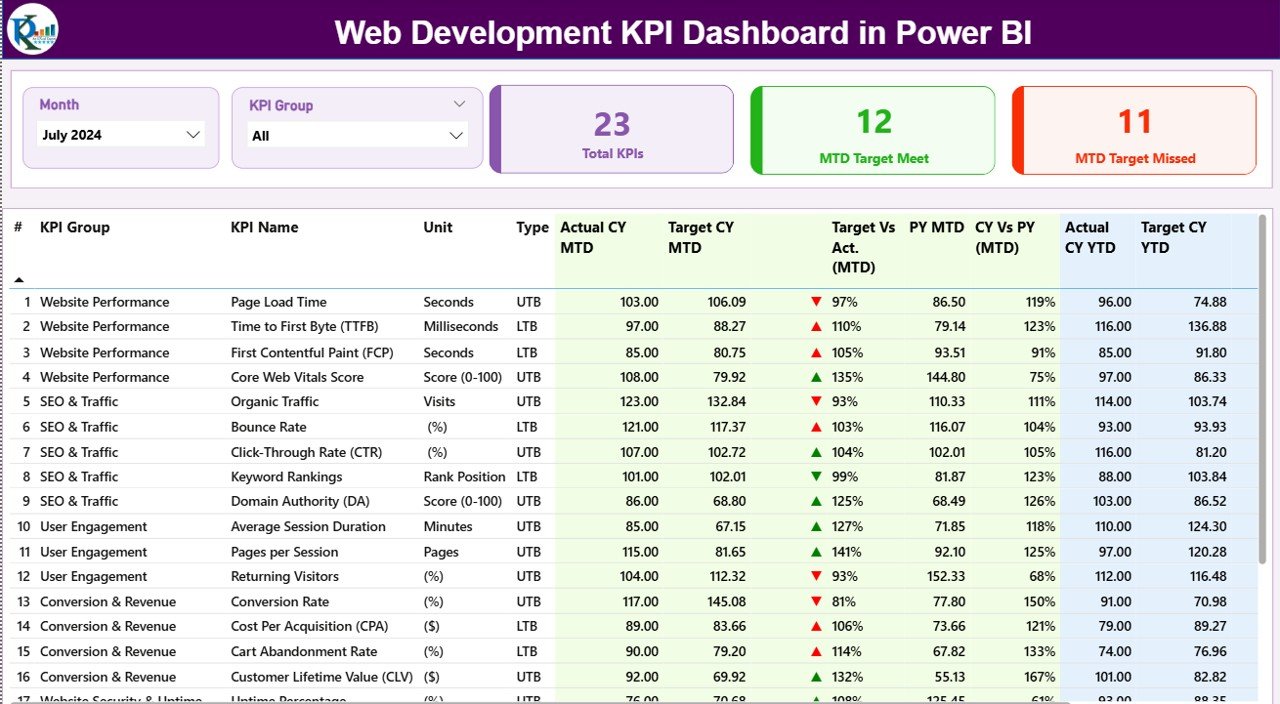Click the green up arrow for Domain Authority
The width and height of the screenshot is (1280, 704).
pos(817,501)
